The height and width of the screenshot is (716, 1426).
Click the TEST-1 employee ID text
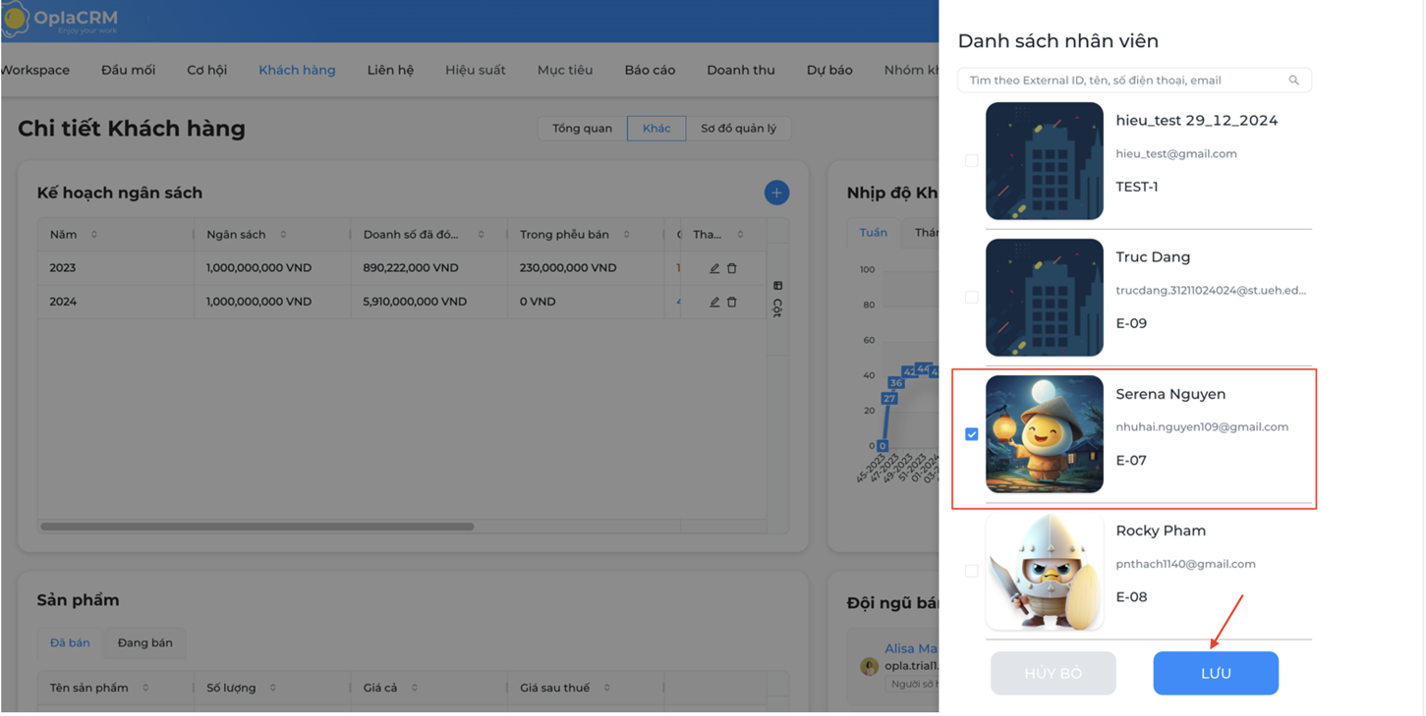click(1137, 186)
